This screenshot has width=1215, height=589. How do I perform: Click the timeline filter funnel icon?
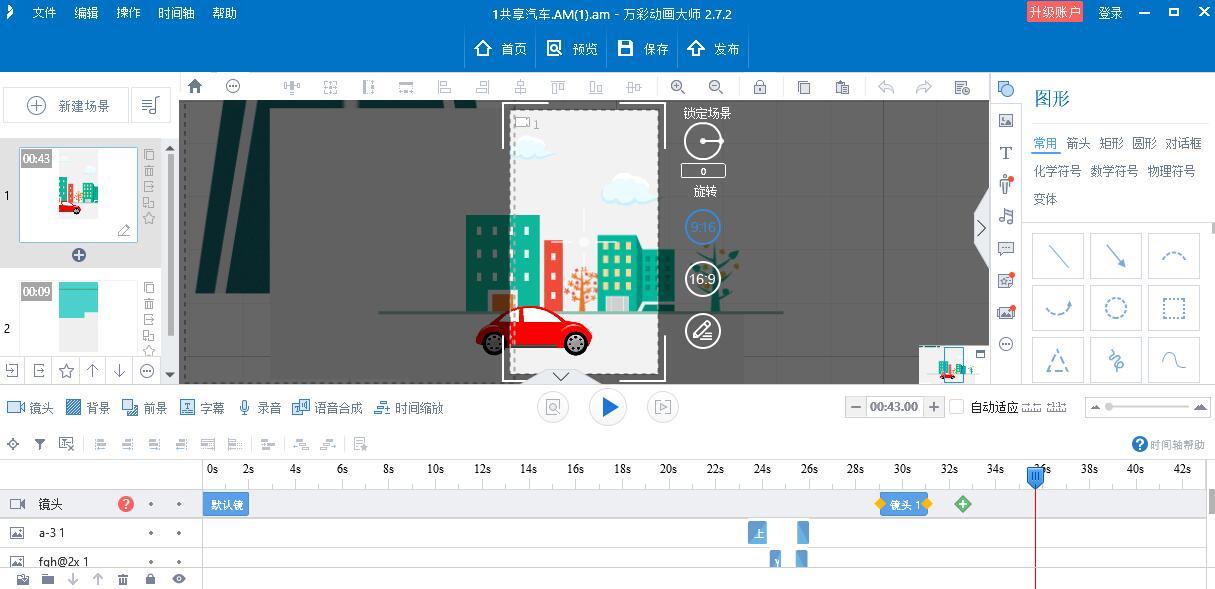coord(40,444)
